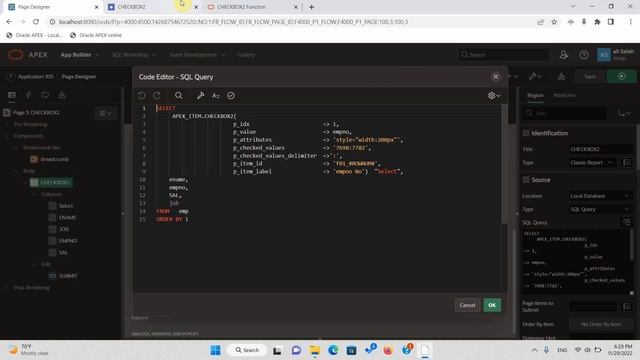This screenshot has height=360, width=640.
Task: Click the Title field containing CHECKBOX2
Action: click(600, 149)
